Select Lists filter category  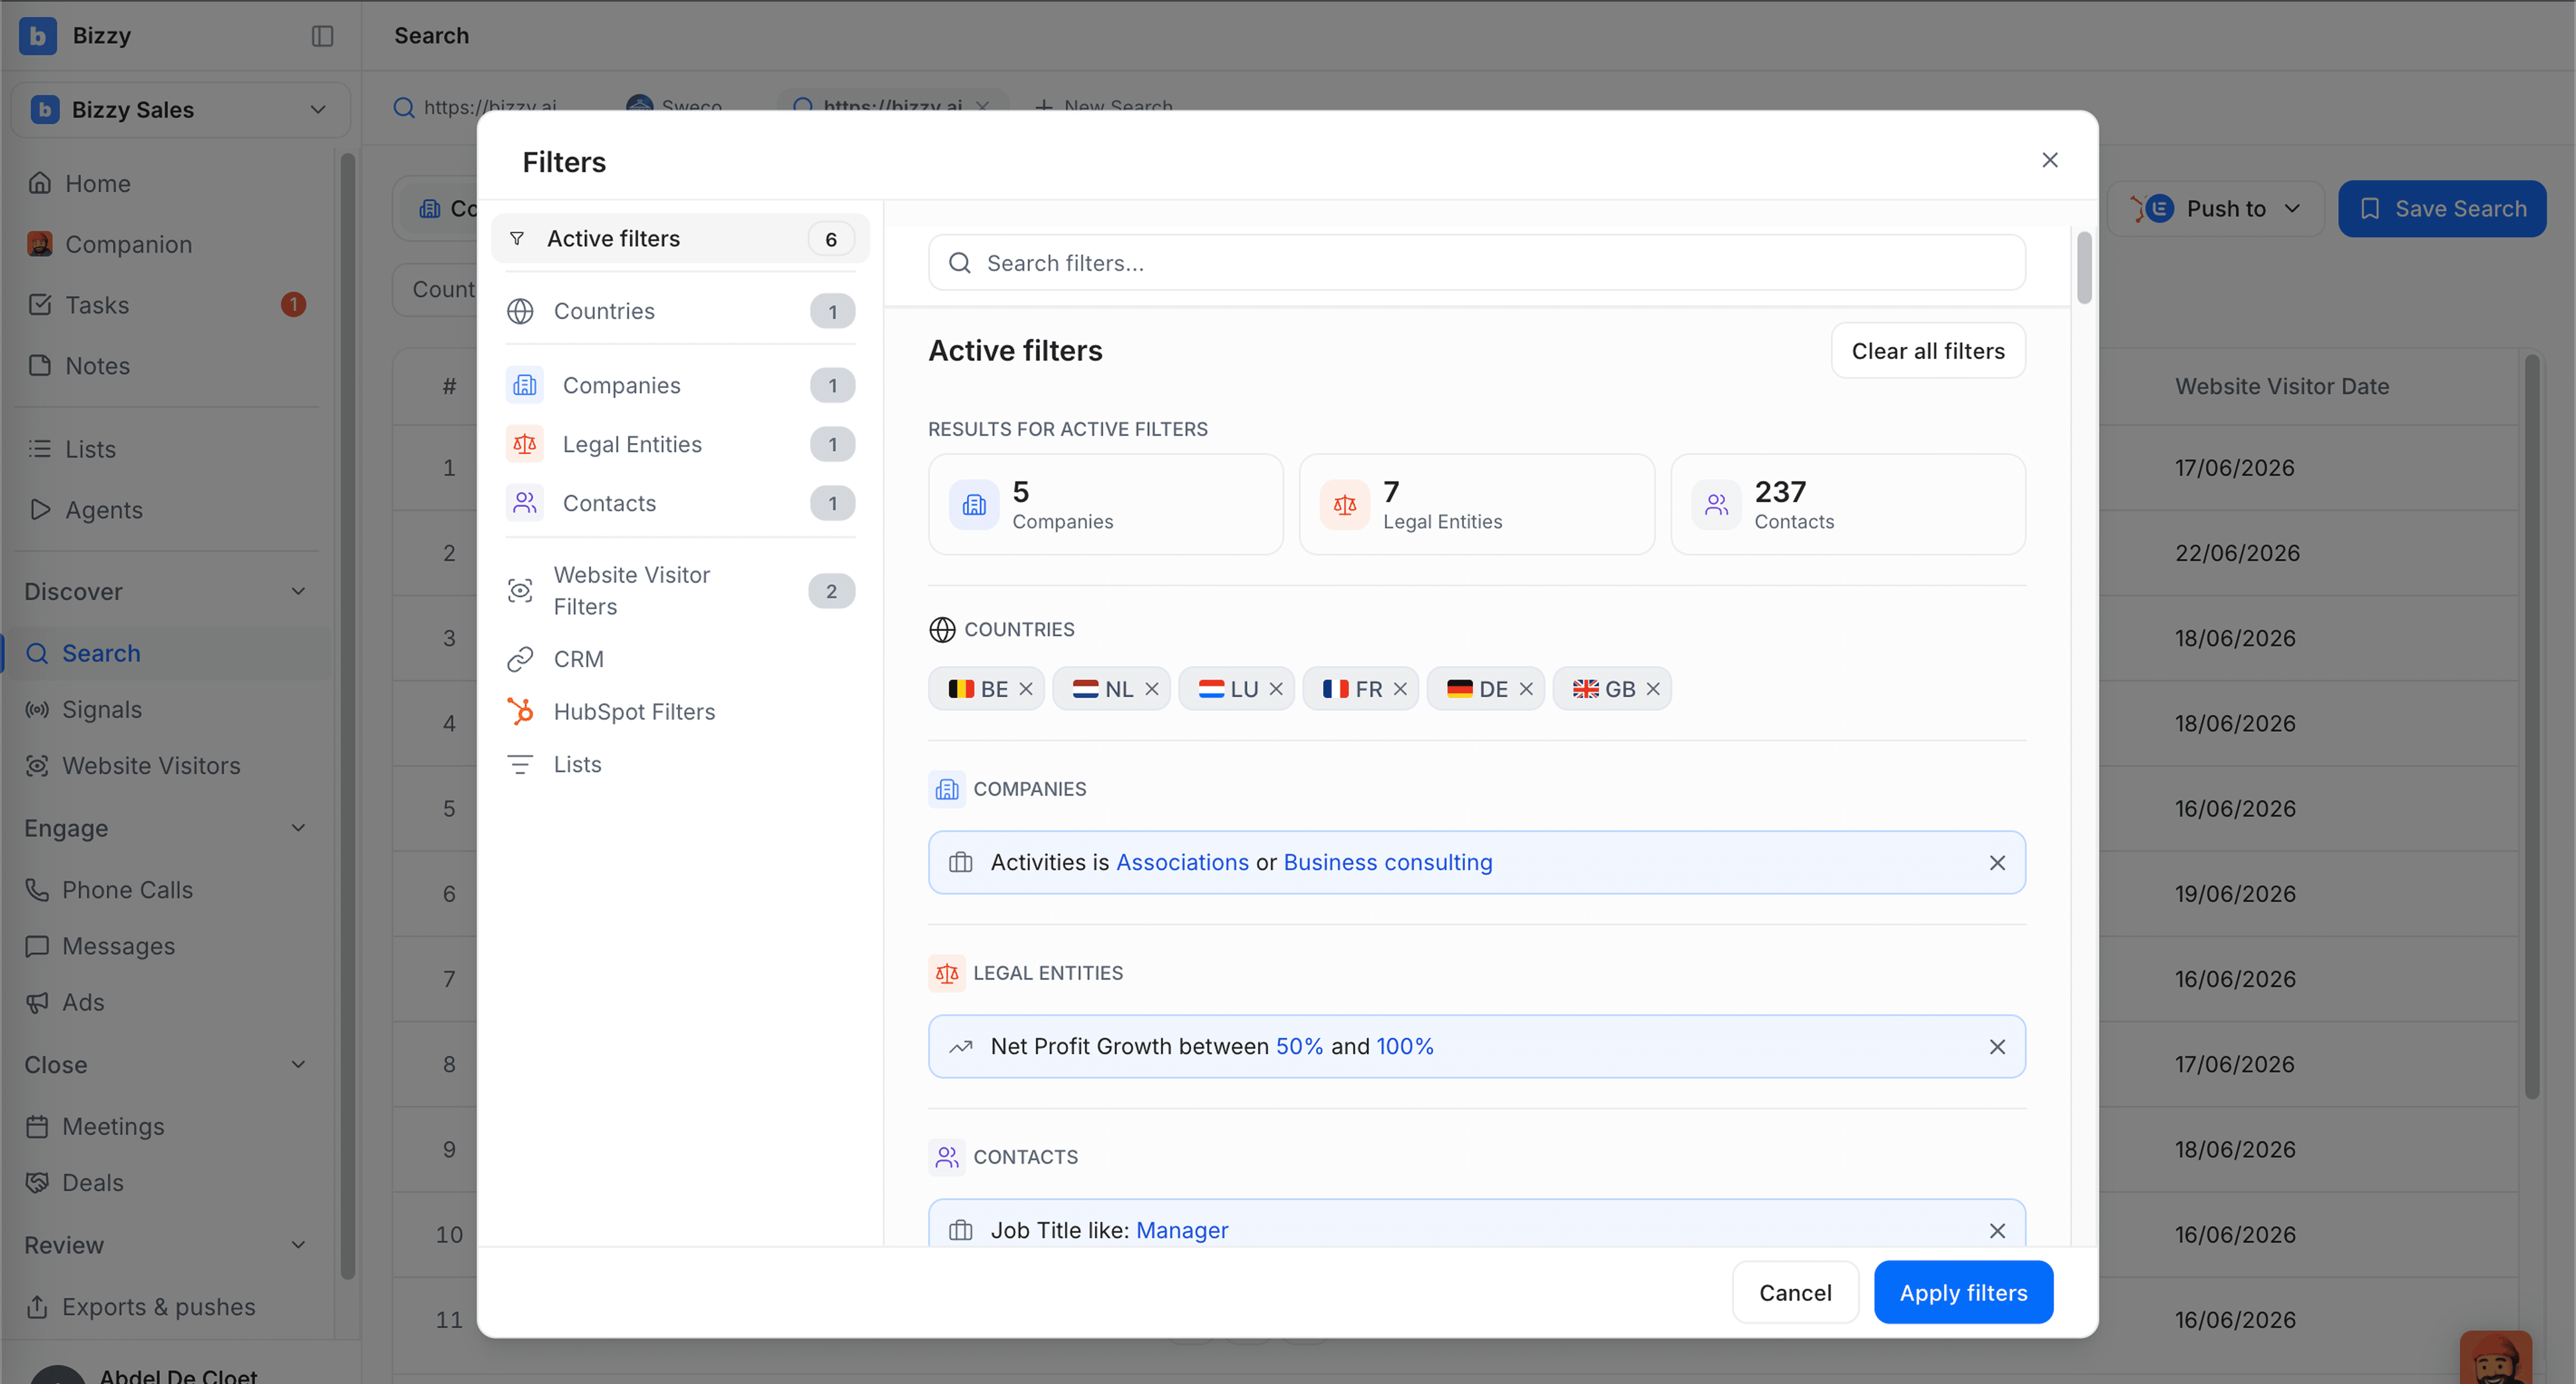point(680,765)
